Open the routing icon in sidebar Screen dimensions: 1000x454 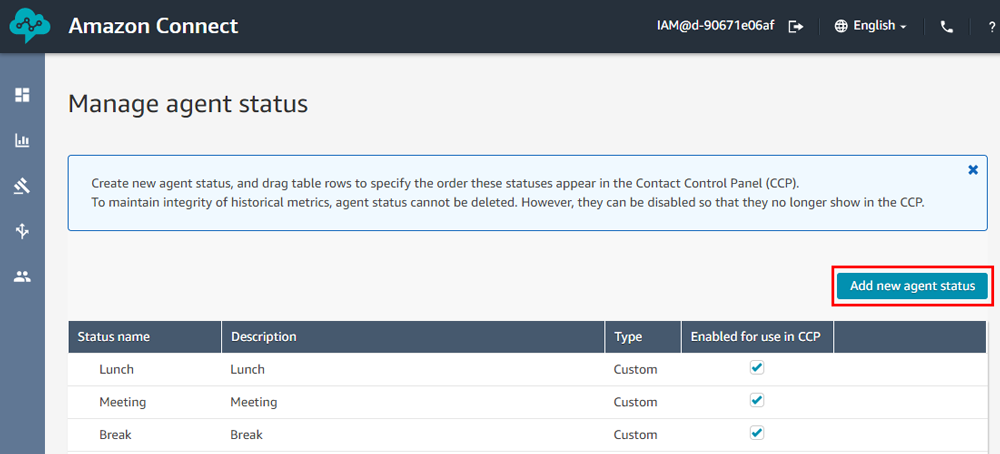point(22,186)
